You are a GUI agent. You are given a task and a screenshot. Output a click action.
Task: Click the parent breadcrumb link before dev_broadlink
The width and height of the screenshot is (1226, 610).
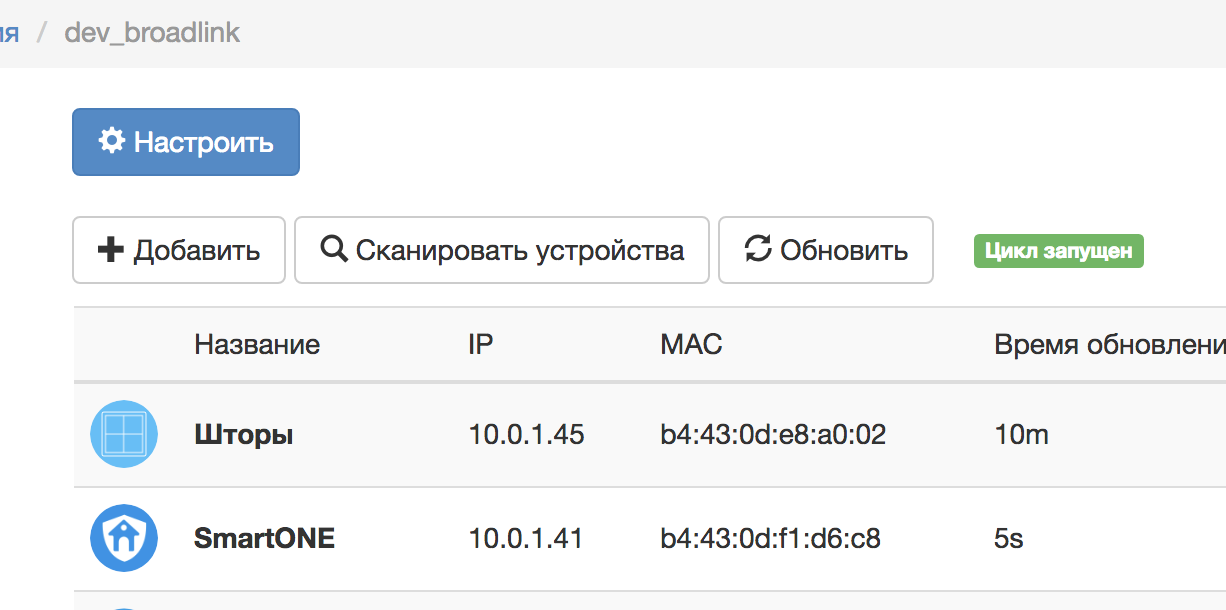tap(8, 32)
